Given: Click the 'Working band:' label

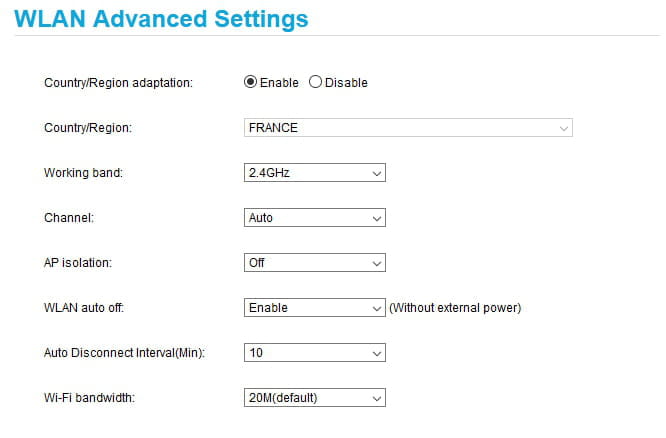Looking at the screenshot, I should (x=83, y=173).
